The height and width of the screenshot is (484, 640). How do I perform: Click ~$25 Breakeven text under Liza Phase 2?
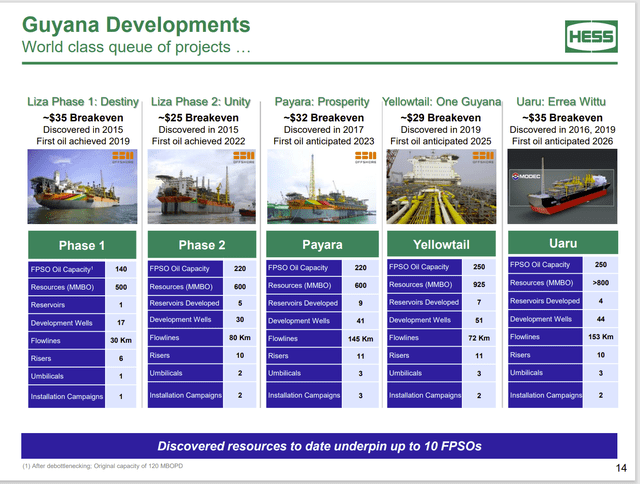198,118
